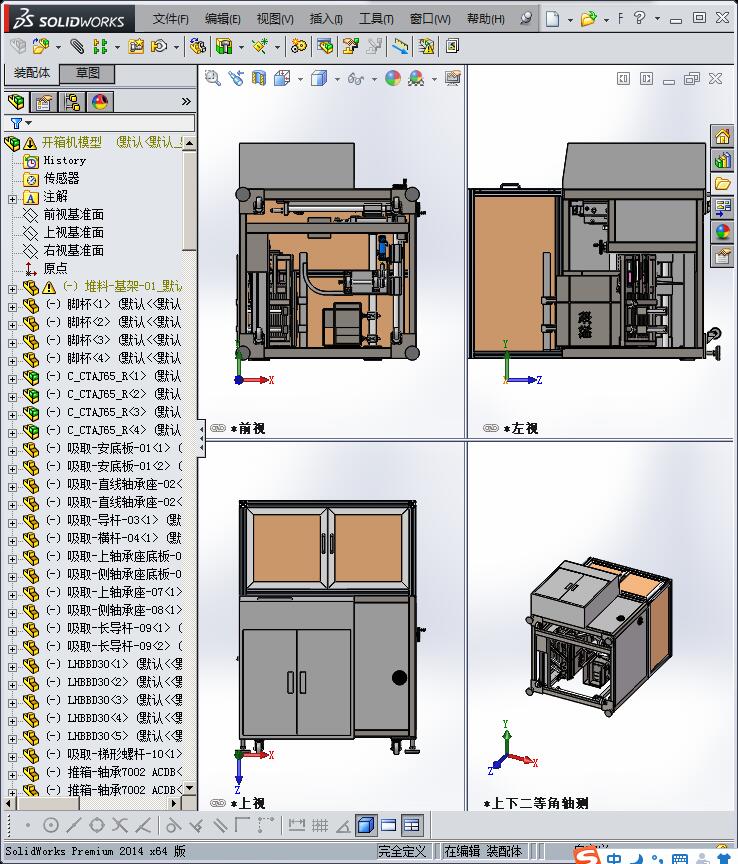Screen dimensions: 738x864
Task: Open the Design Library icon in task pane
Action: [722, 160]
